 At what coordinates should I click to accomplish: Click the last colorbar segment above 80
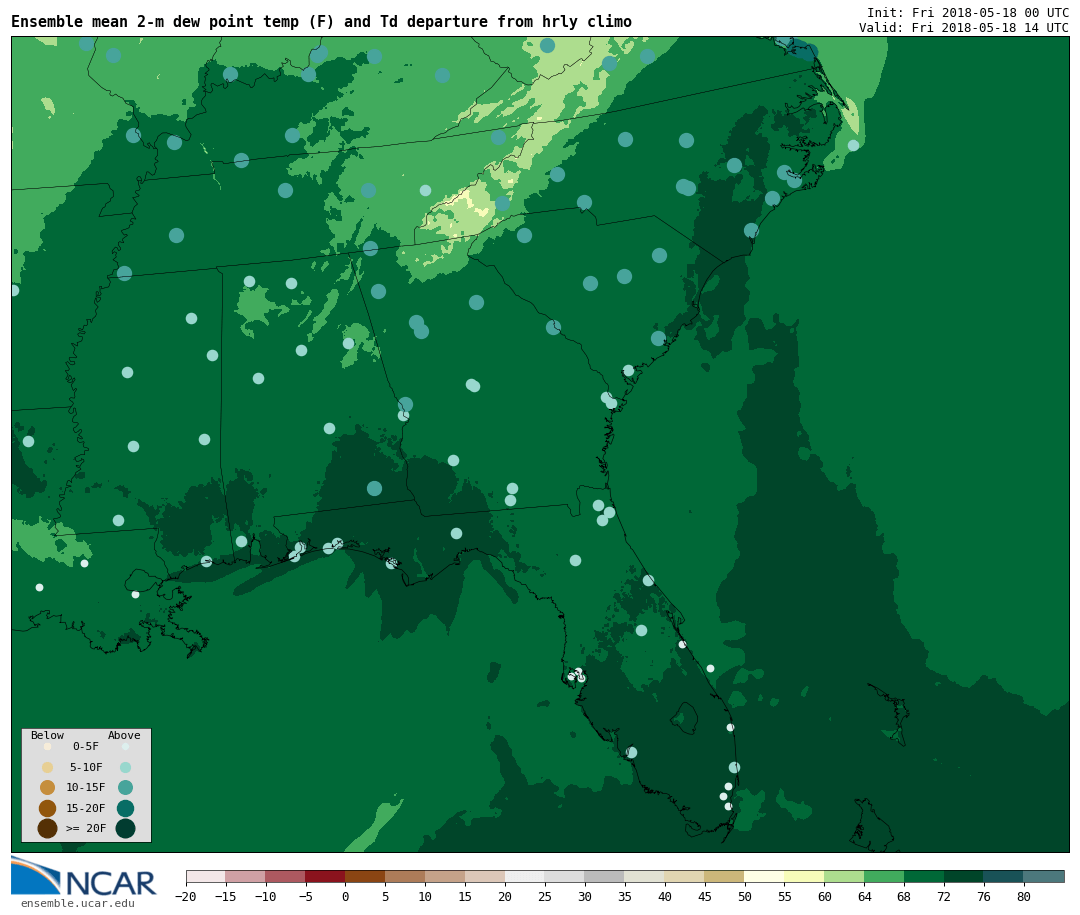click(1044, 876)
